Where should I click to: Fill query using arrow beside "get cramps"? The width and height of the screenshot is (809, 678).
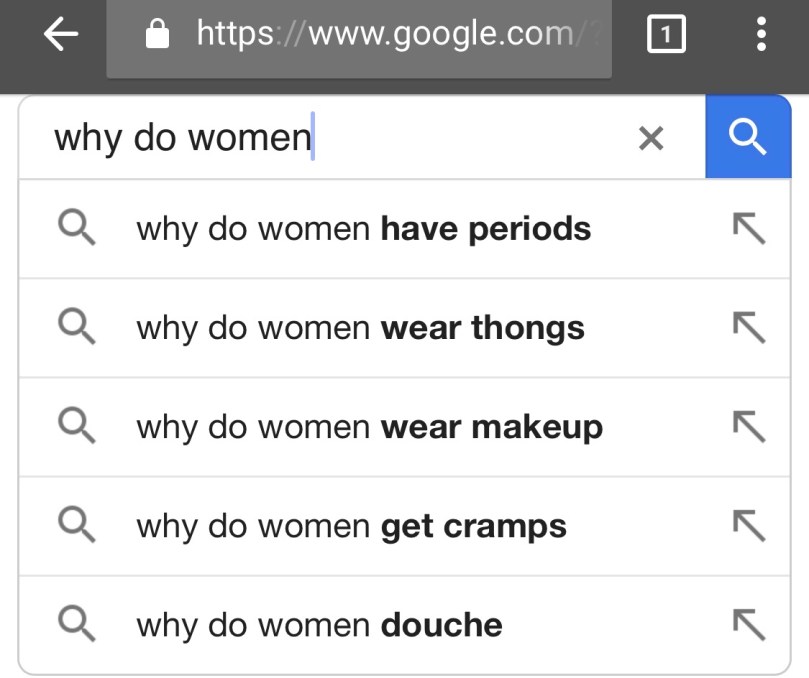click(748, 526)
